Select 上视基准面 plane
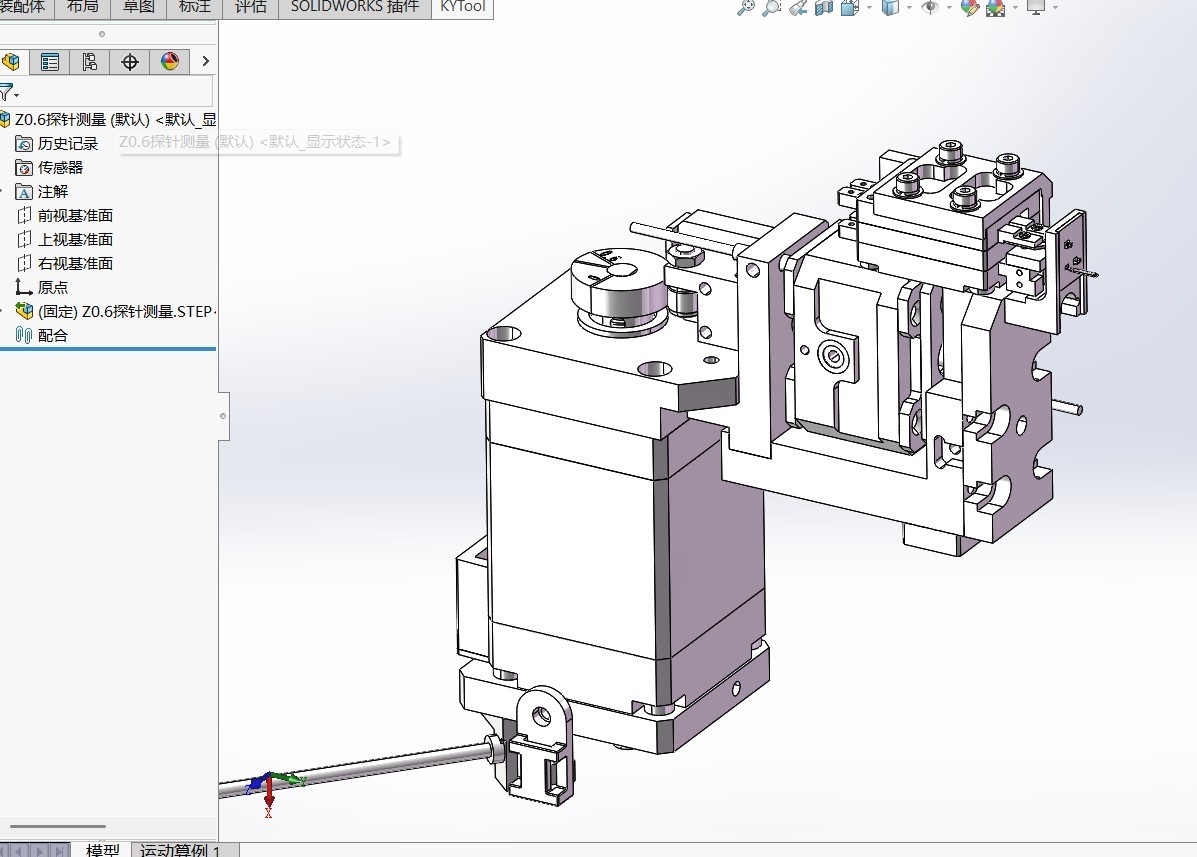Screen dimensions: 1197x857 (76, 240)
